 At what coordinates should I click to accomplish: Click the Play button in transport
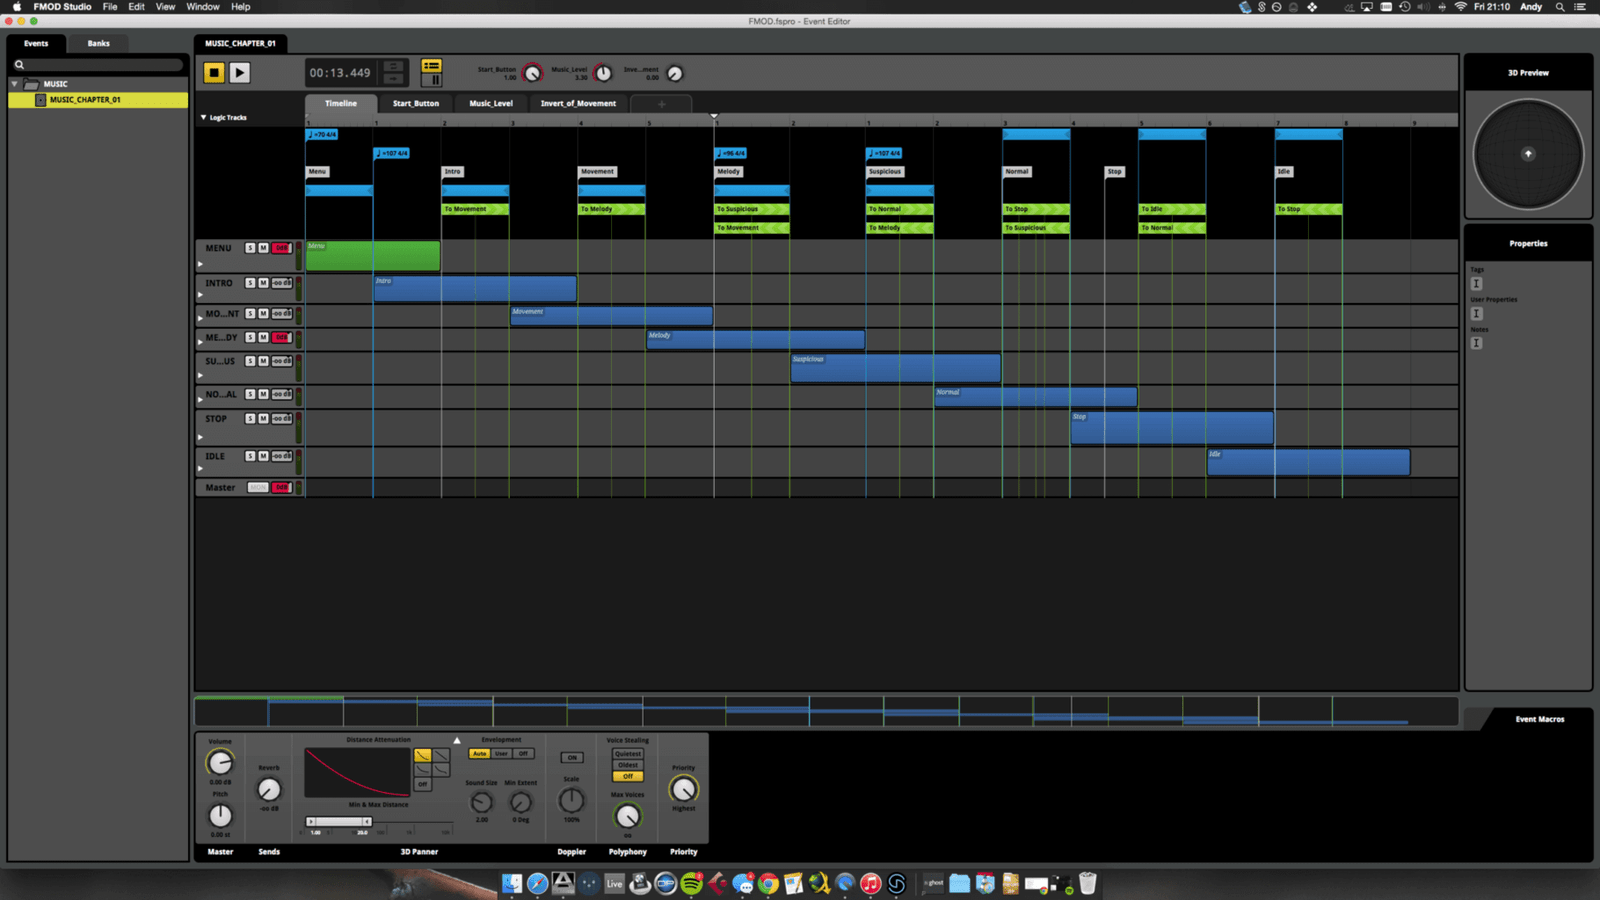(x=240, y=72)
